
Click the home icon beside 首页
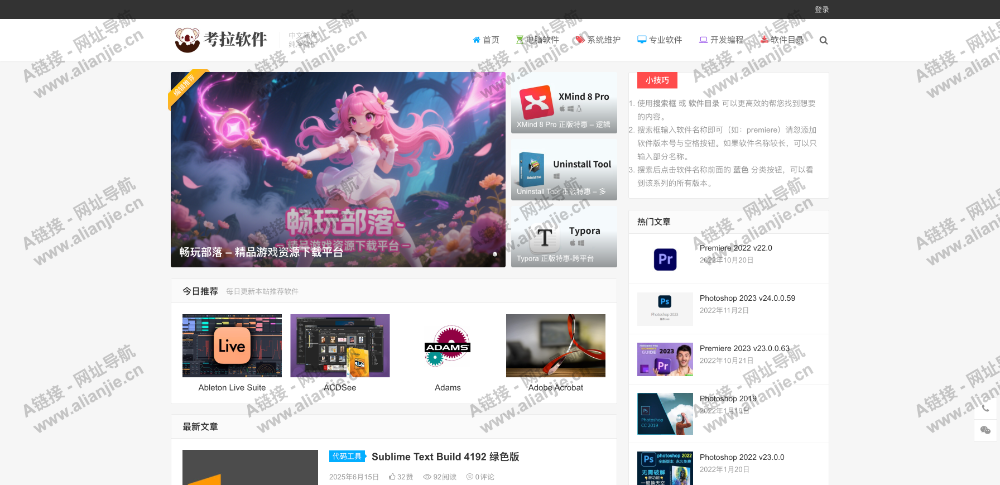[x=476, y=40]
